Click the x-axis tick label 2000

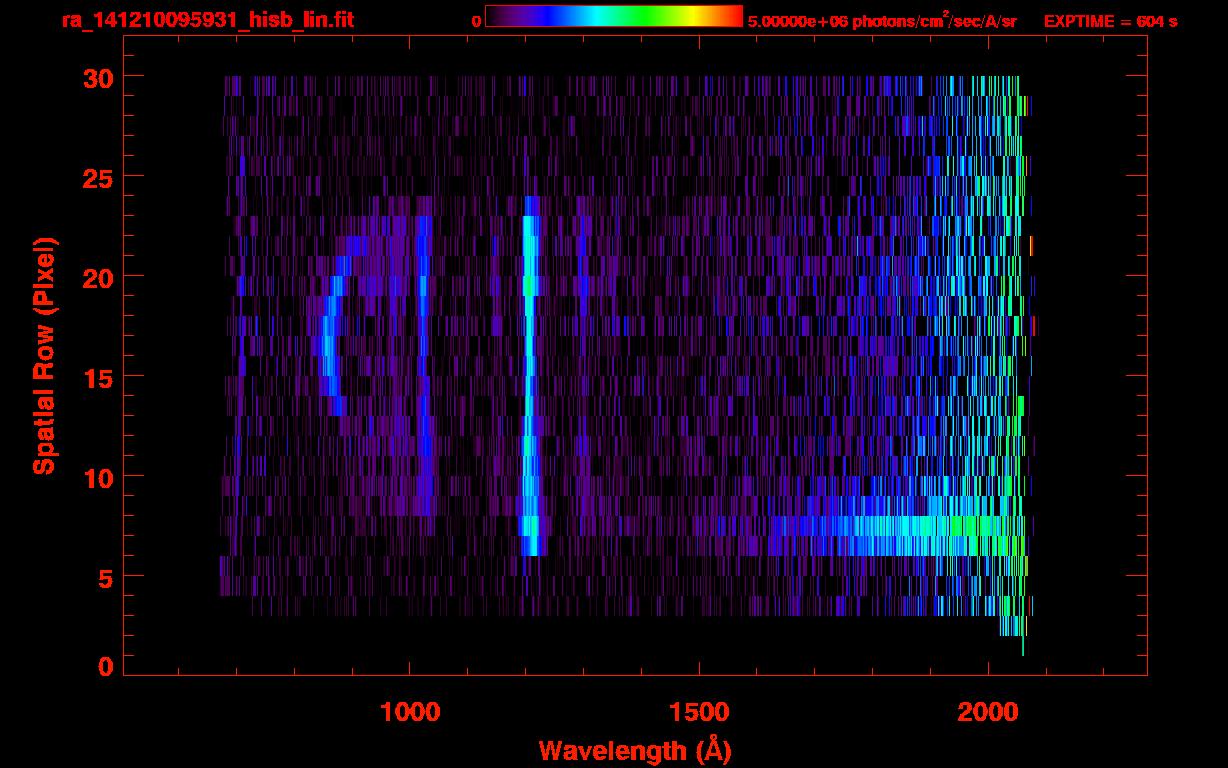pos(988,712)
